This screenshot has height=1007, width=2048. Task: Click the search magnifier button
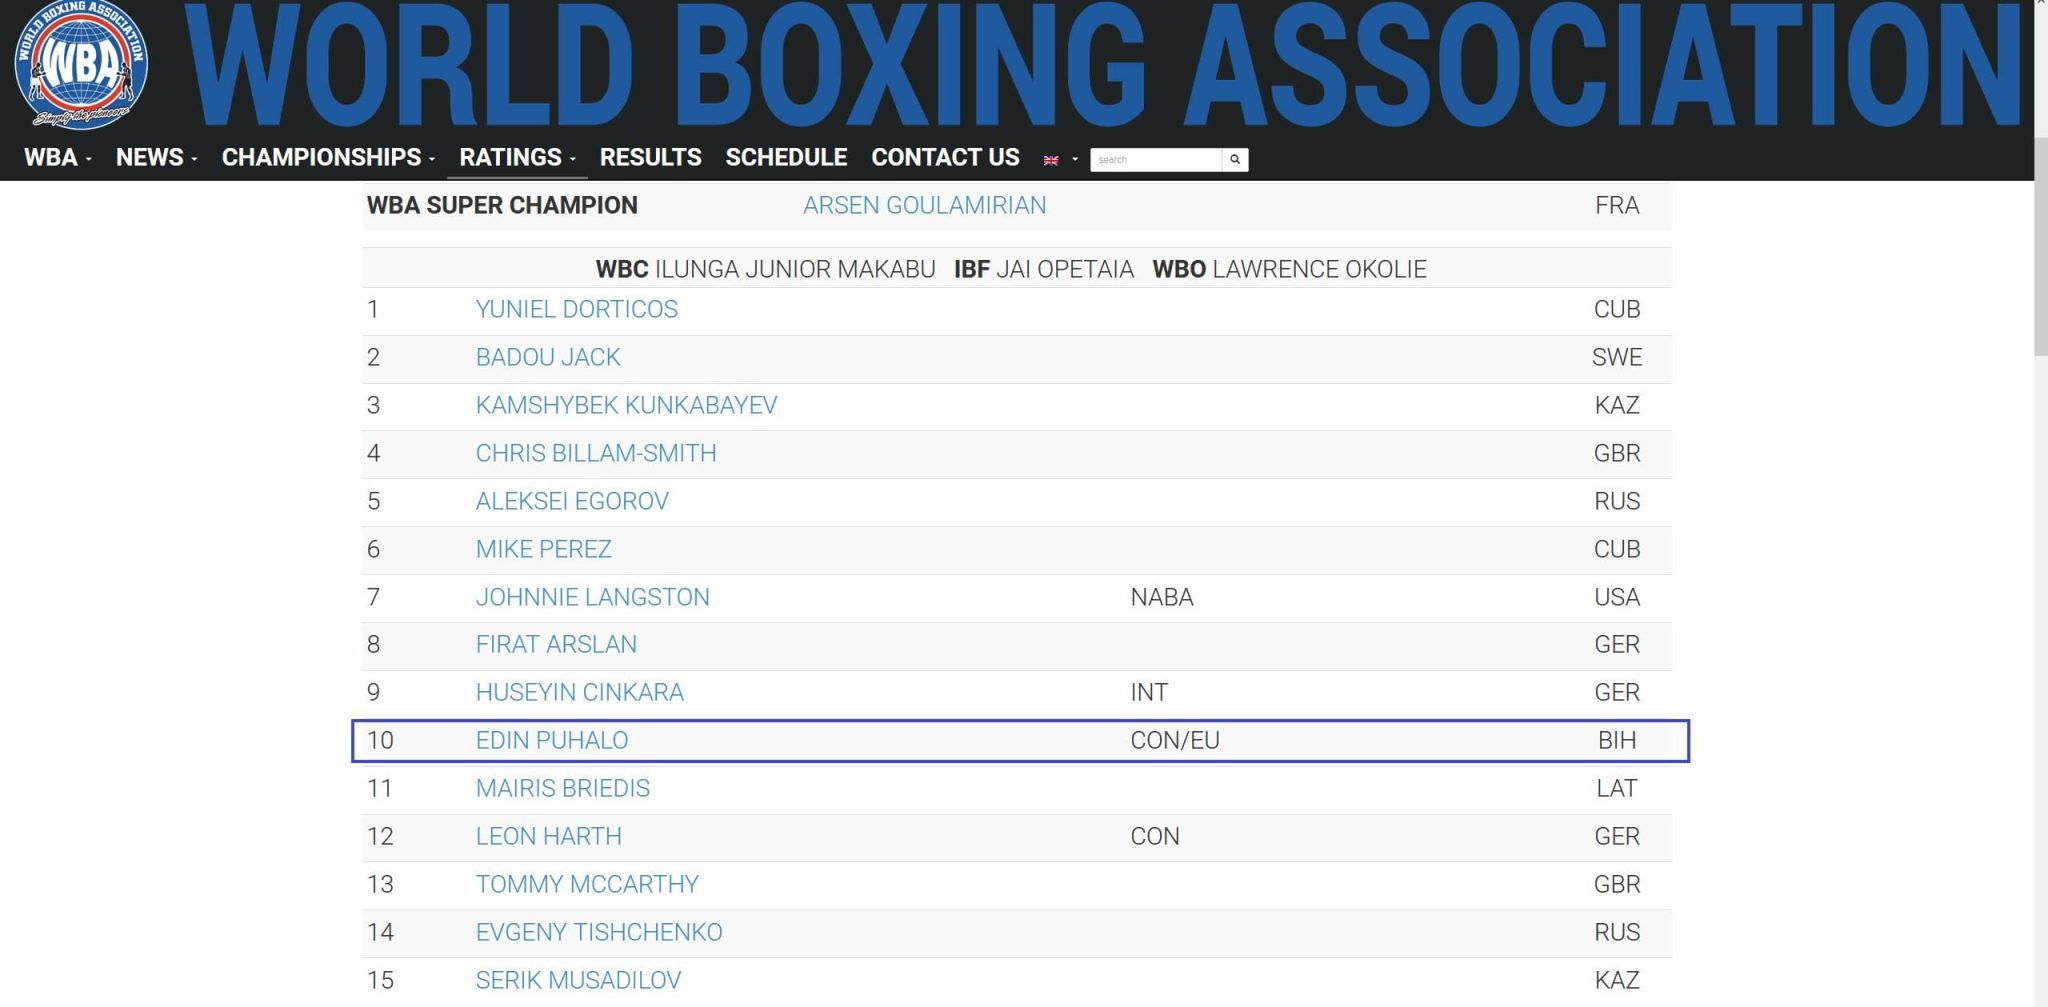click(1235, 159)
